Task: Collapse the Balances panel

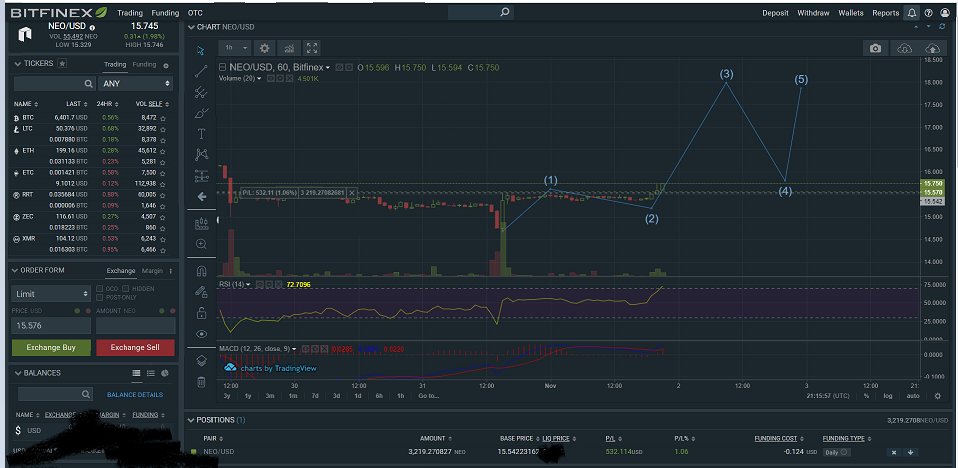Action: [18, 373]
